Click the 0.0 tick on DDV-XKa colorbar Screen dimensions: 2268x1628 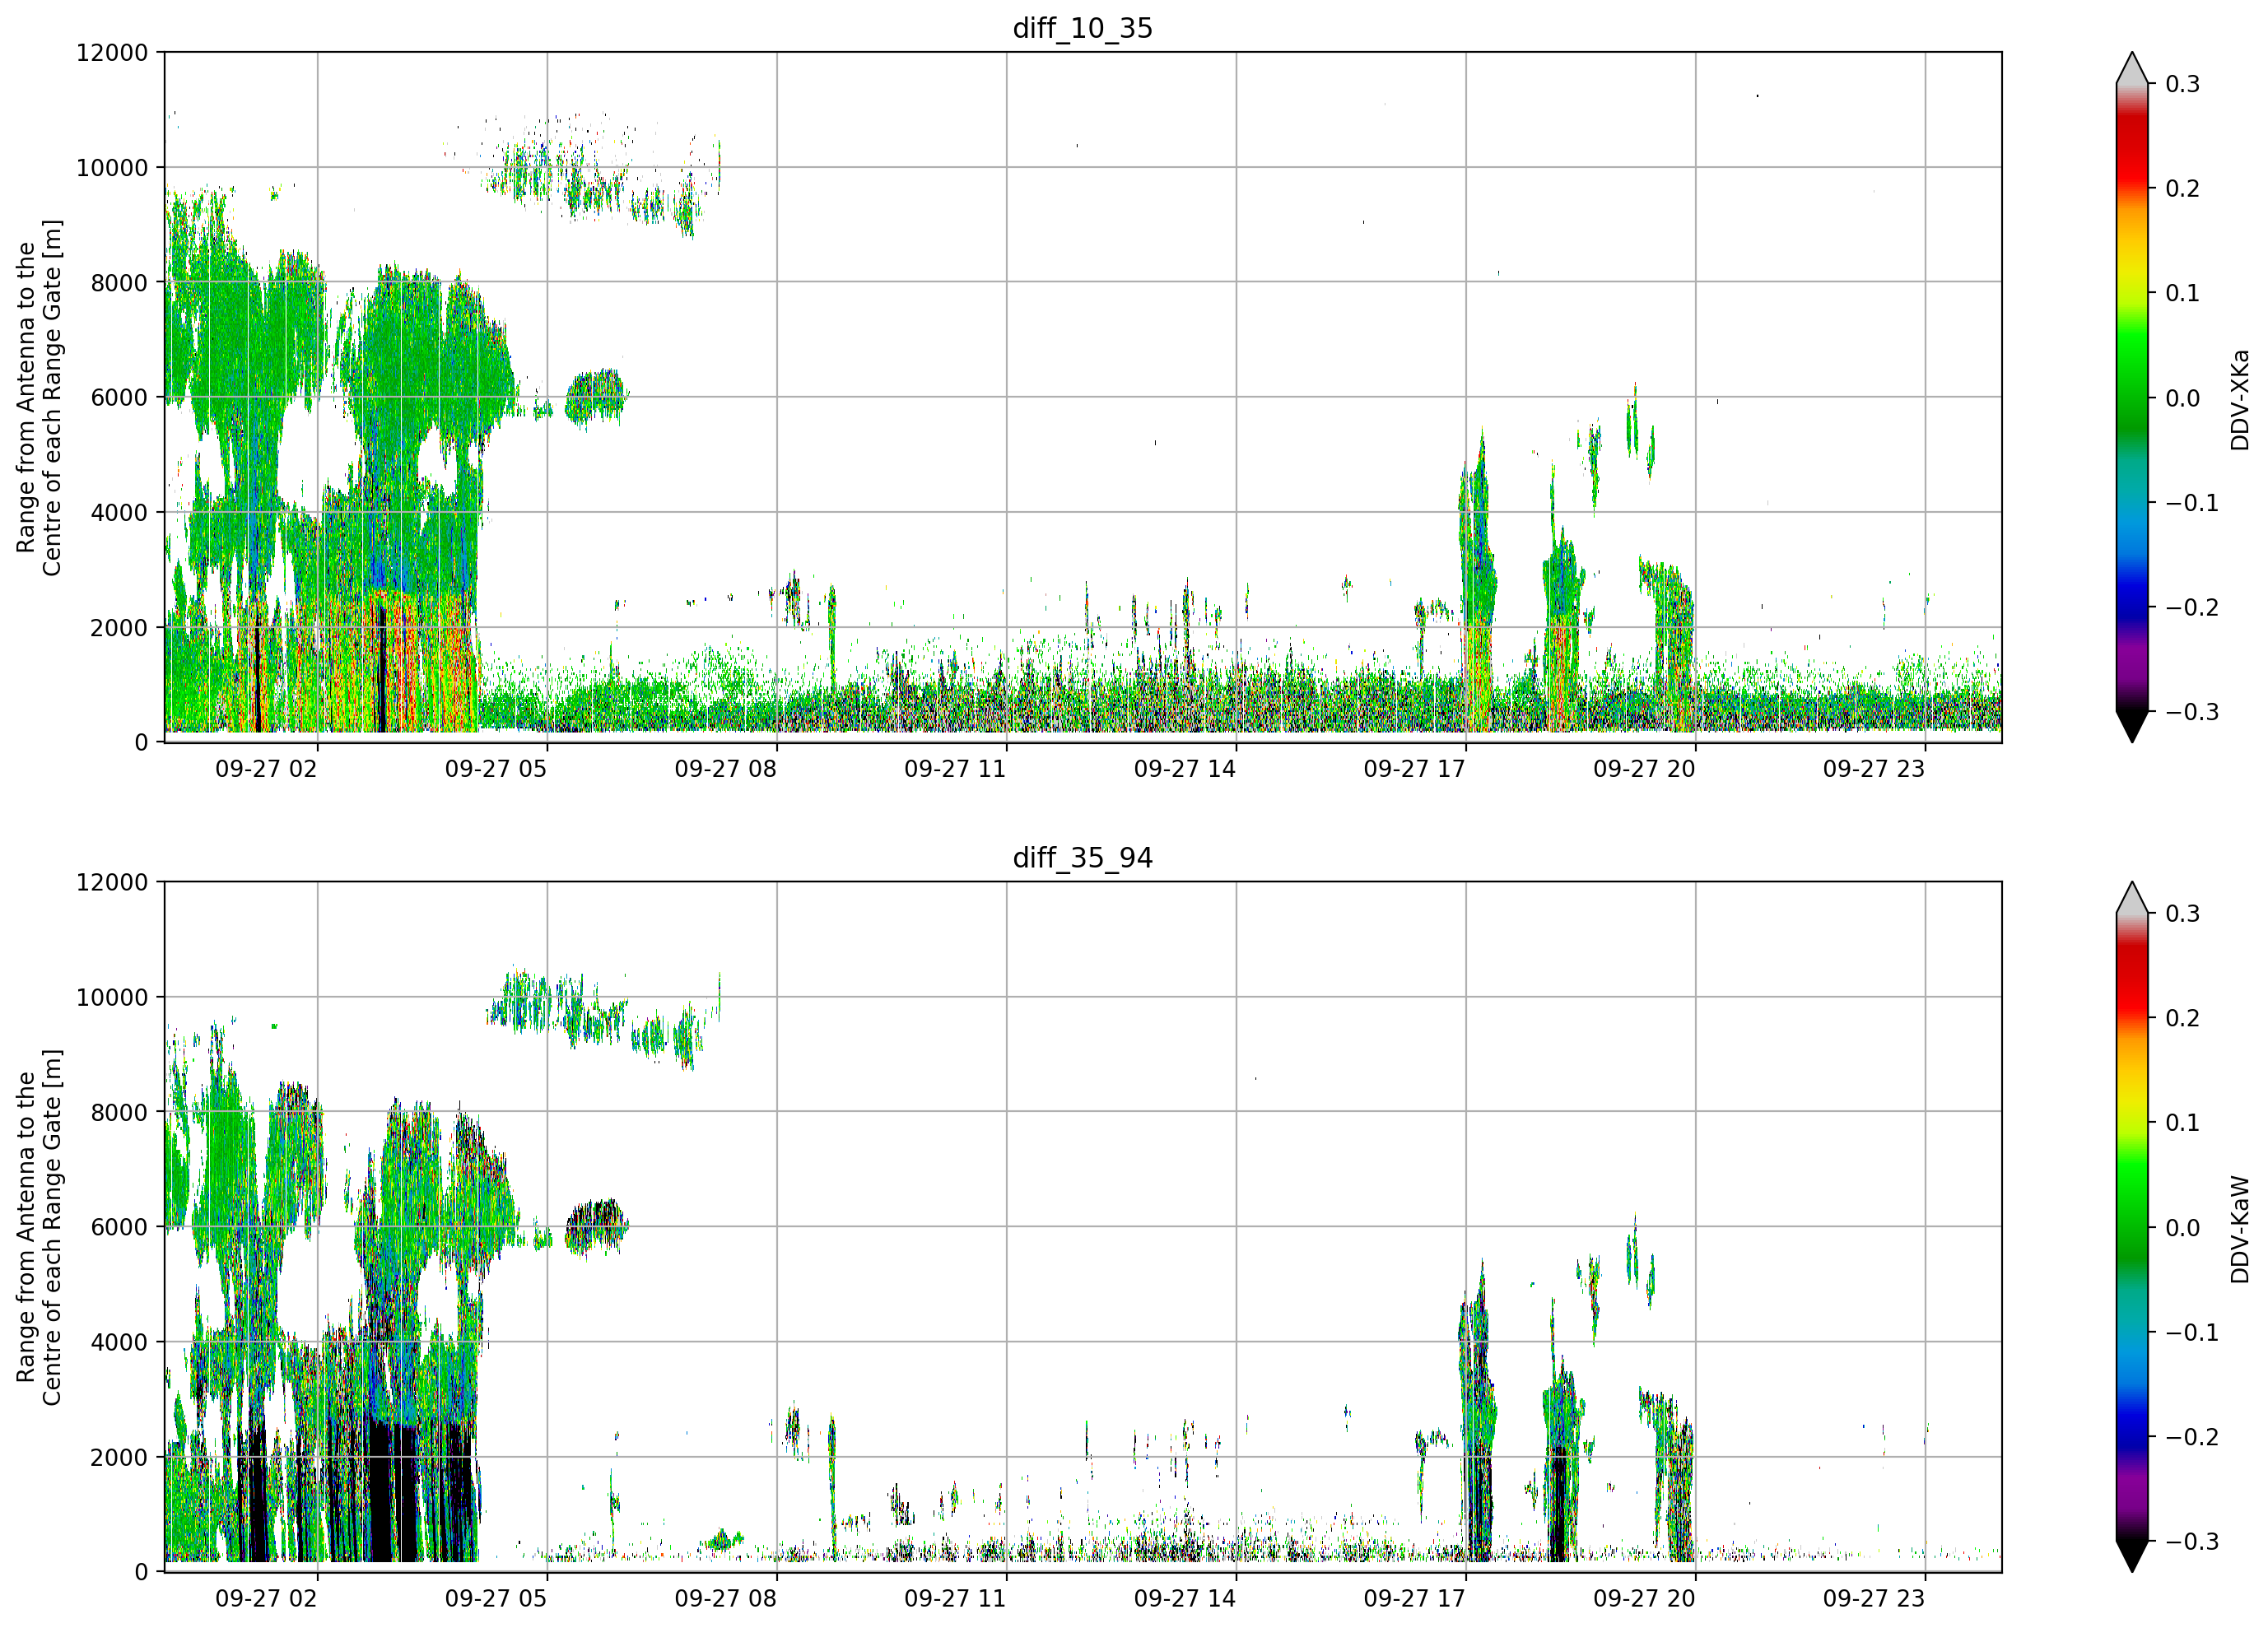(x=2183, y=398)
